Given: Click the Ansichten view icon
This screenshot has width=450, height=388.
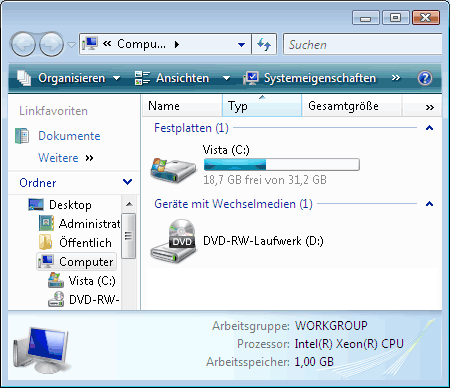Looking at the screenshot, I should [x=142, y=78].
